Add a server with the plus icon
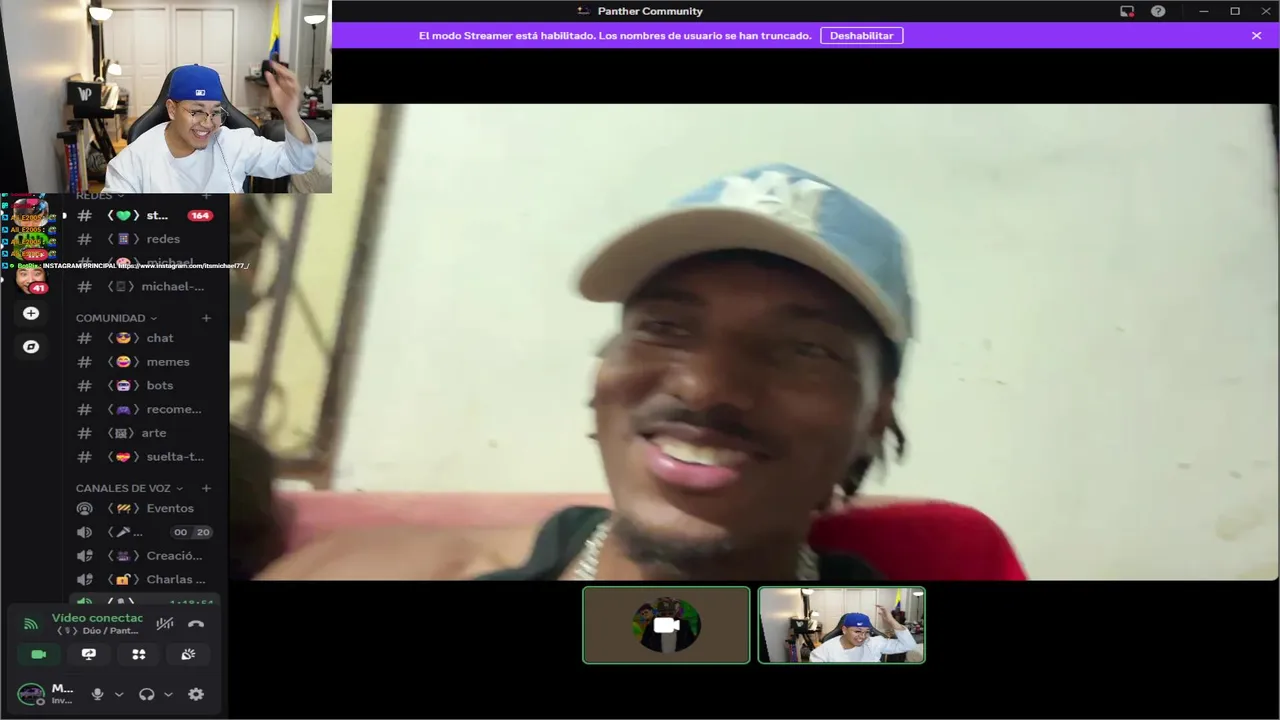Viewport: 1280px width, 720px height. (x=31, y=313)
